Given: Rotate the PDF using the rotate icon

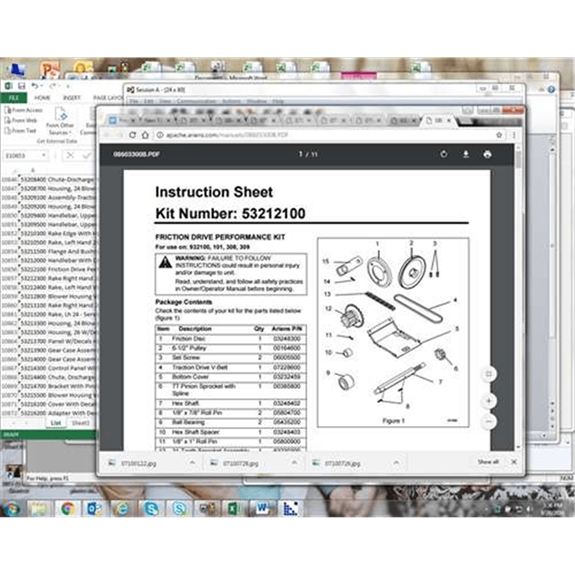Looking at the screenshot, I should [444, 154].
